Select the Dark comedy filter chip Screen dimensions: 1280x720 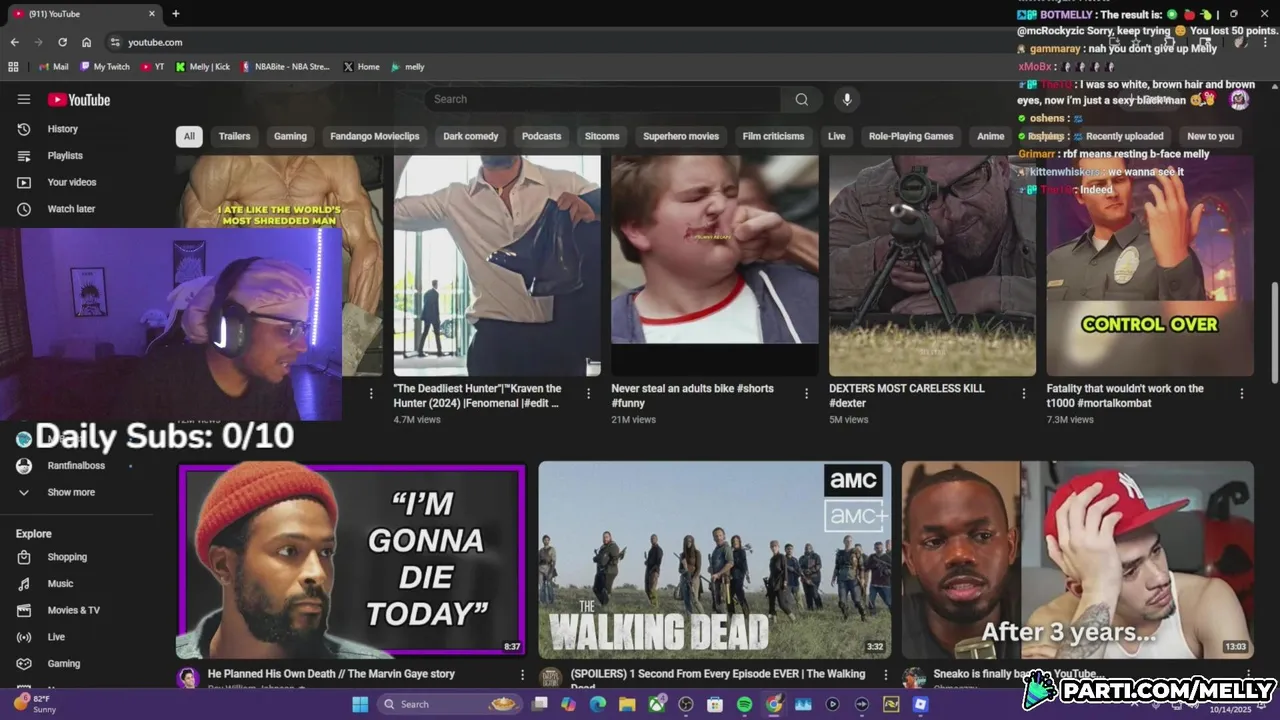click(471, 136)
